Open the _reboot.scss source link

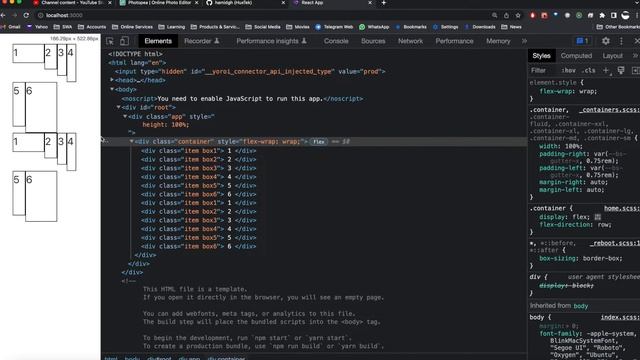point(615,243)
